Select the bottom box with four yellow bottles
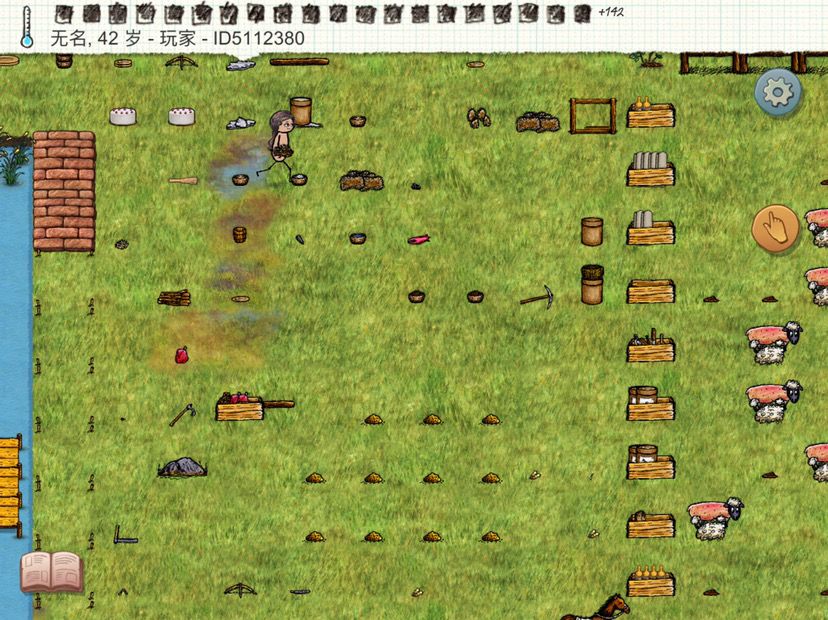The width and height of the screenshot is (828, 620). click(x=651, y=581)
